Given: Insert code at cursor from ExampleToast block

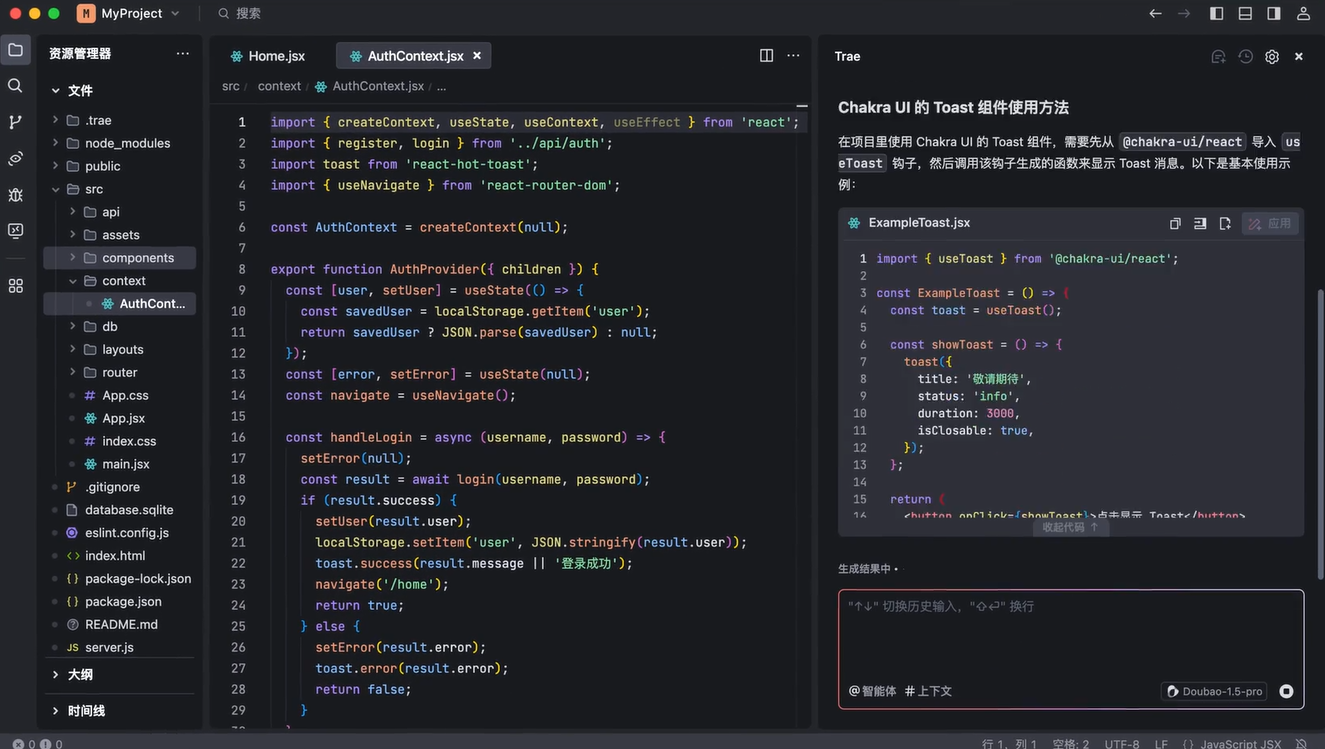Looking at the screenshot, I should 1200,223.
